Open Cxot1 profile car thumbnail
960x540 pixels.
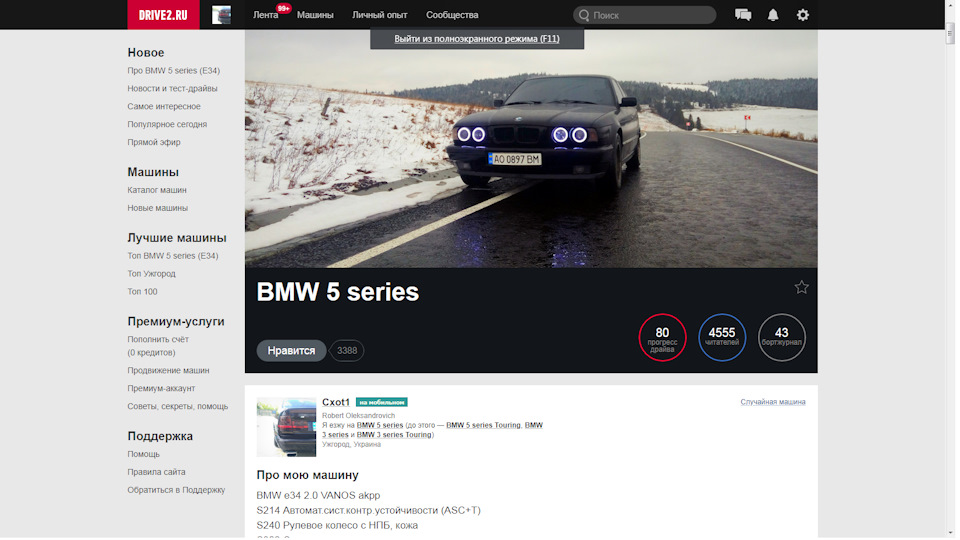coord(286,427)
